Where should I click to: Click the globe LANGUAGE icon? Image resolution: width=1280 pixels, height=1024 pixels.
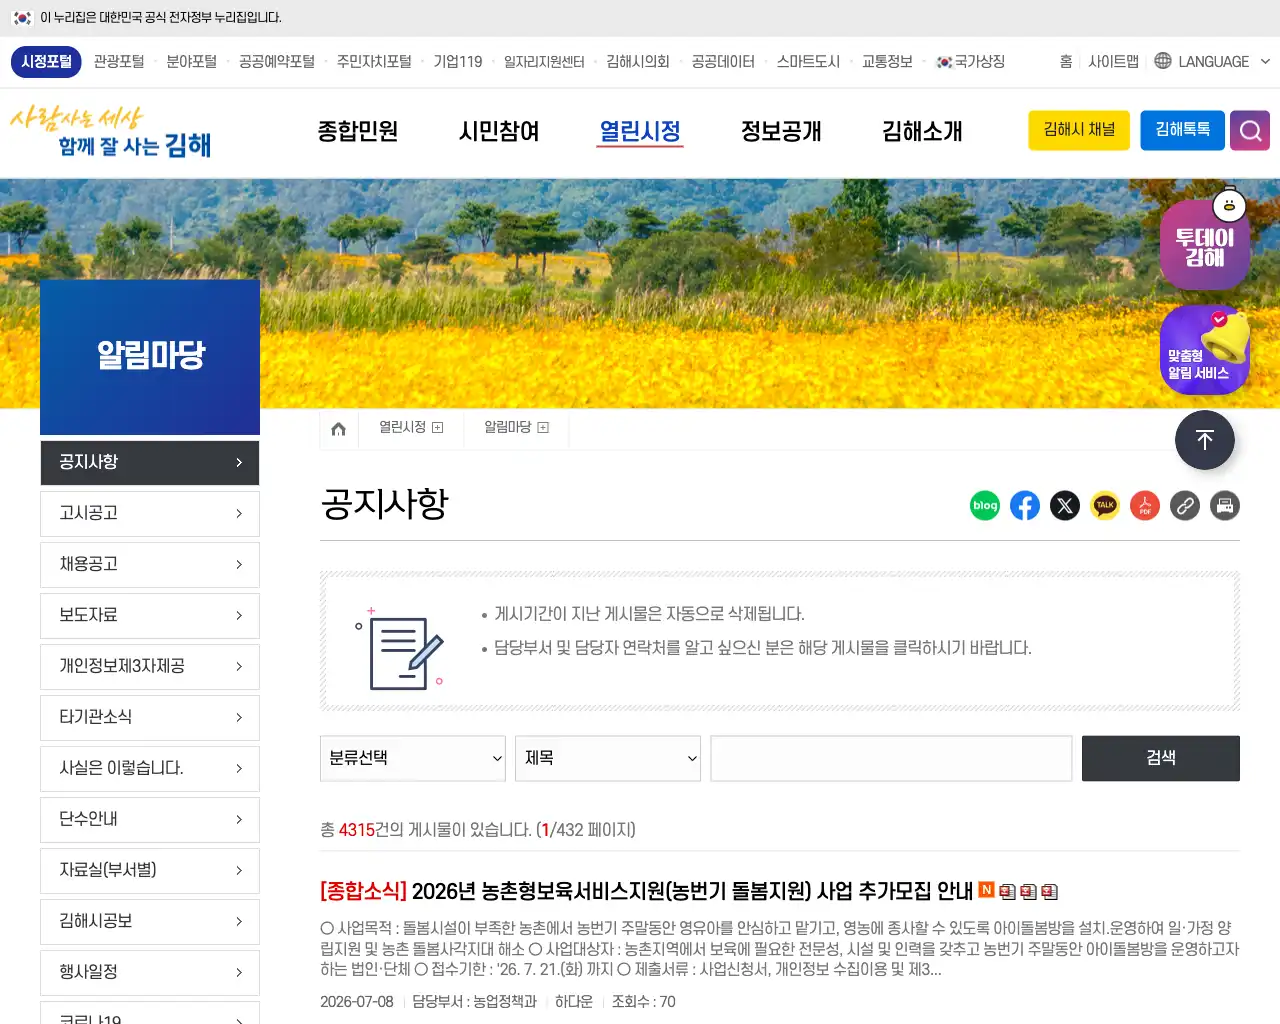[1163, 61]
